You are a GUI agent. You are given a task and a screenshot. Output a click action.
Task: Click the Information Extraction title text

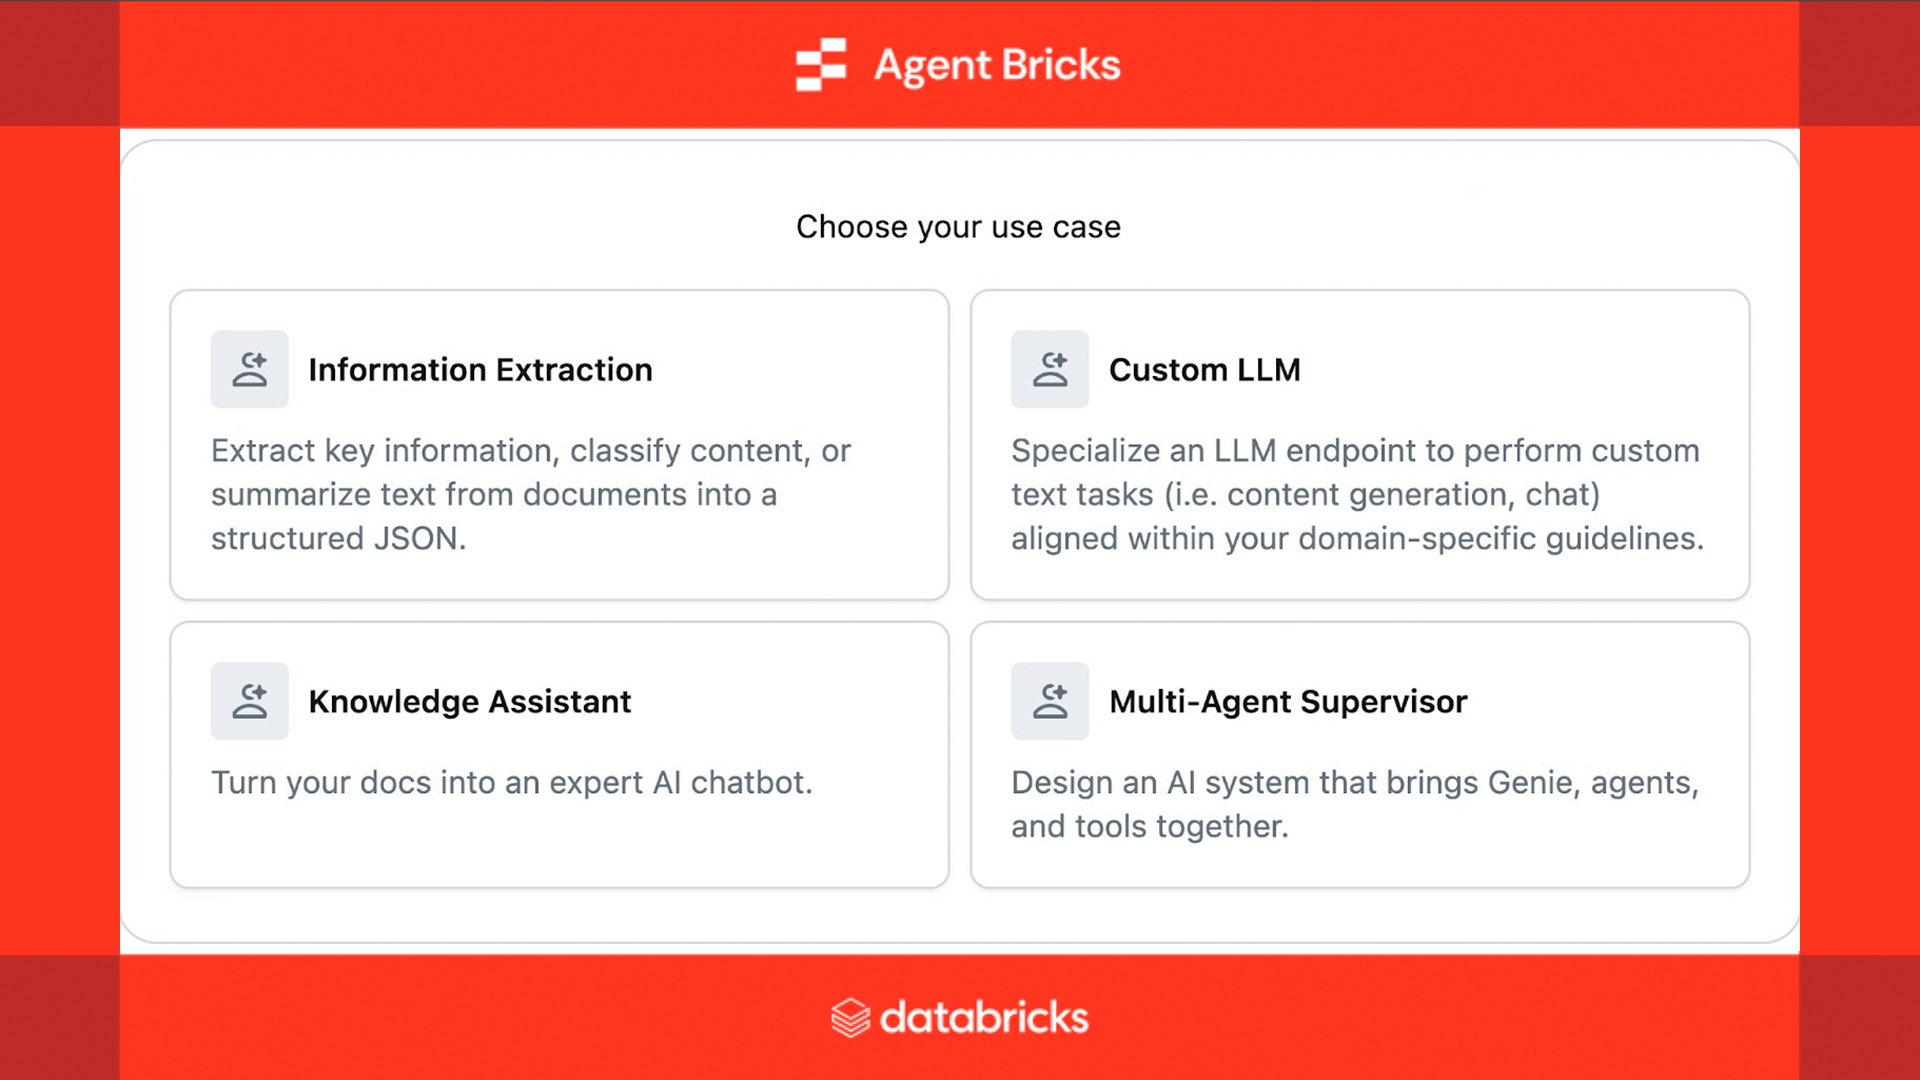pos(481,369)
